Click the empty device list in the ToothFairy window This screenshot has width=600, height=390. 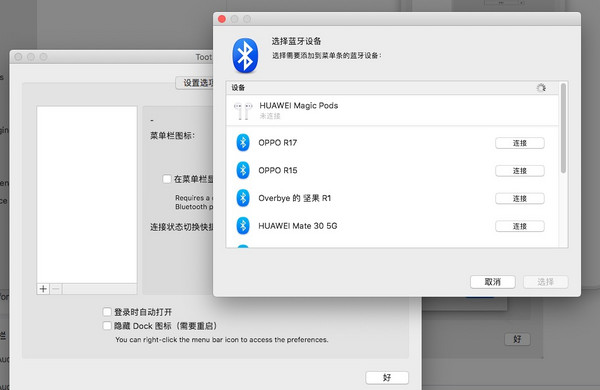(87, 195)
